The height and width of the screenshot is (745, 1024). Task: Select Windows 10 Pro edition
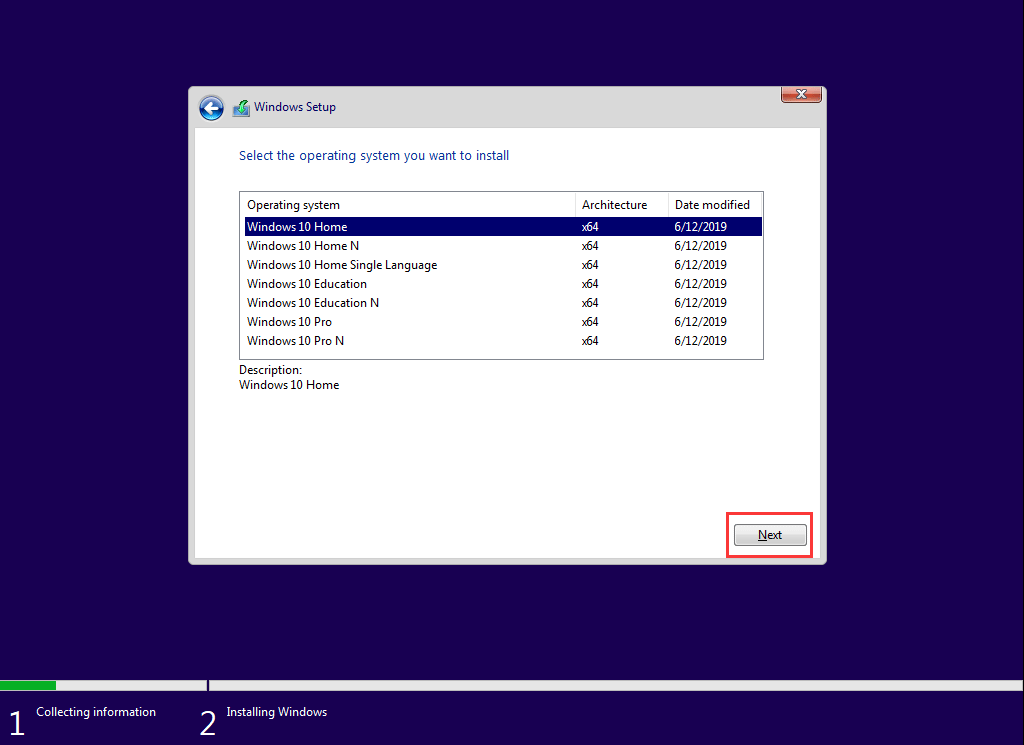(290, 322)
